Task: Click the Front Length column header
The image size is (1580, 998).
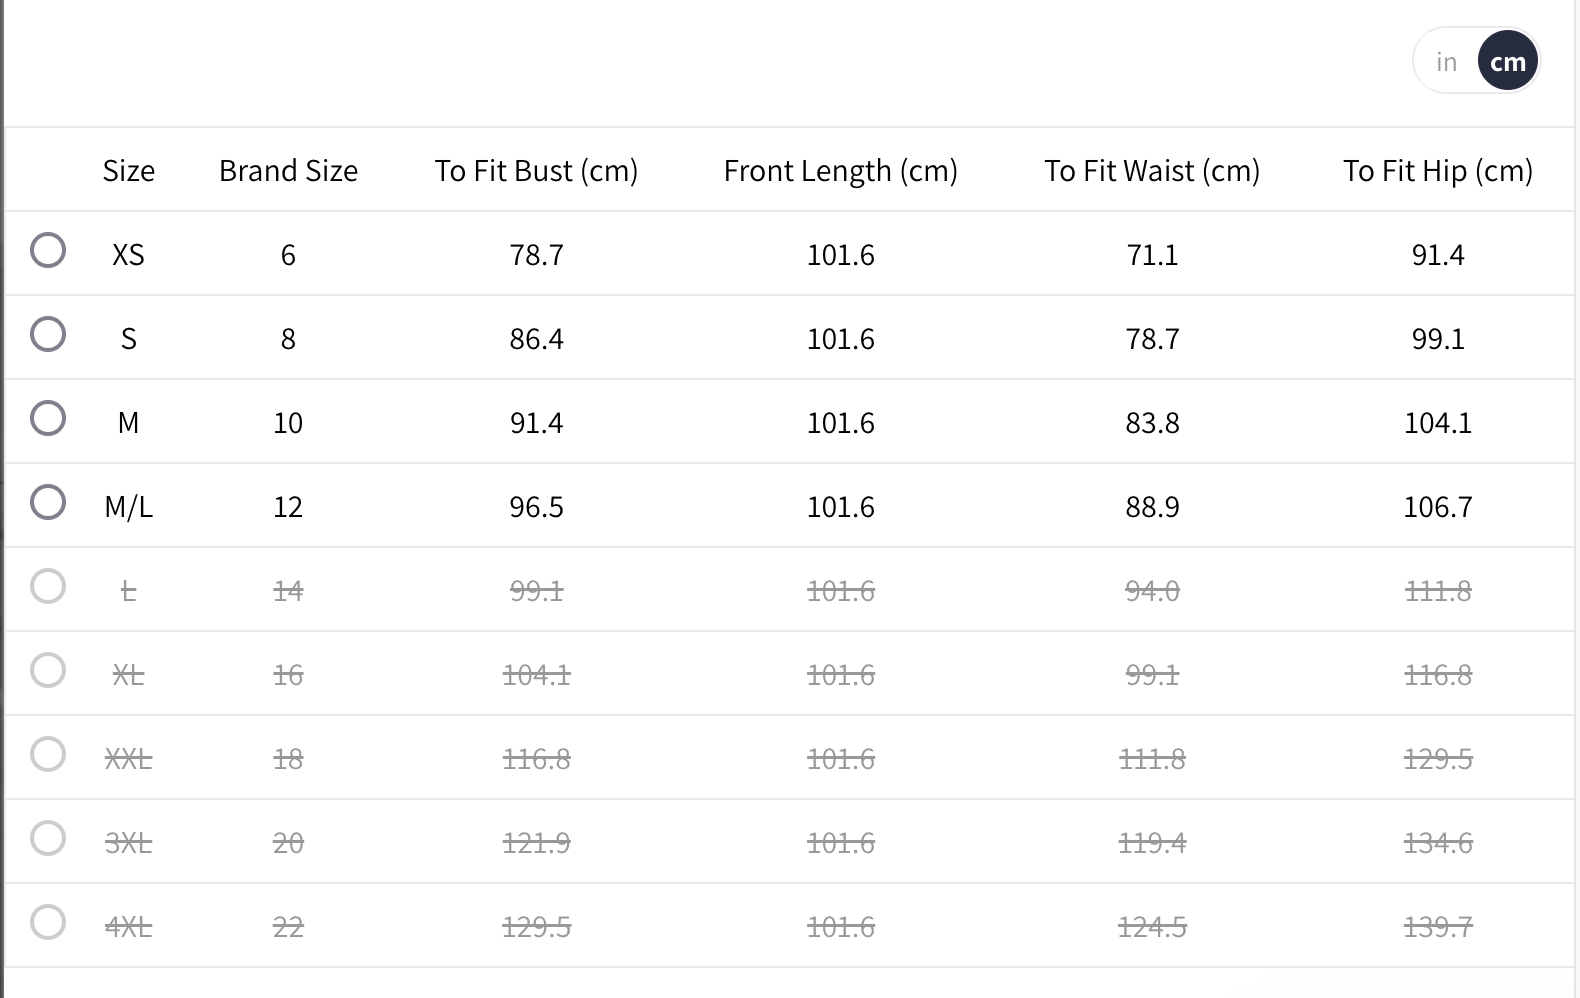Action: click(840, 171)
